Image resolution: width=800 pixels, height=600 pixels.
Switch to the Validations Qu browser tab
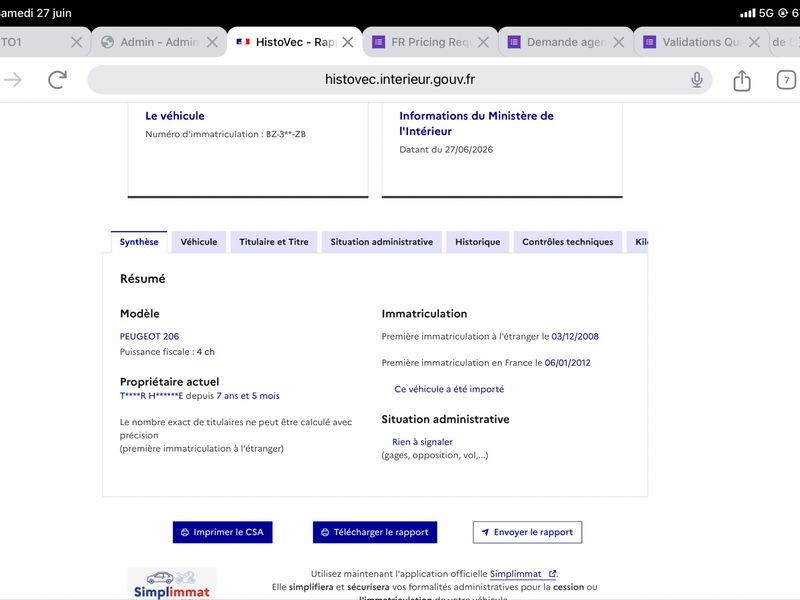pos(702,42)
